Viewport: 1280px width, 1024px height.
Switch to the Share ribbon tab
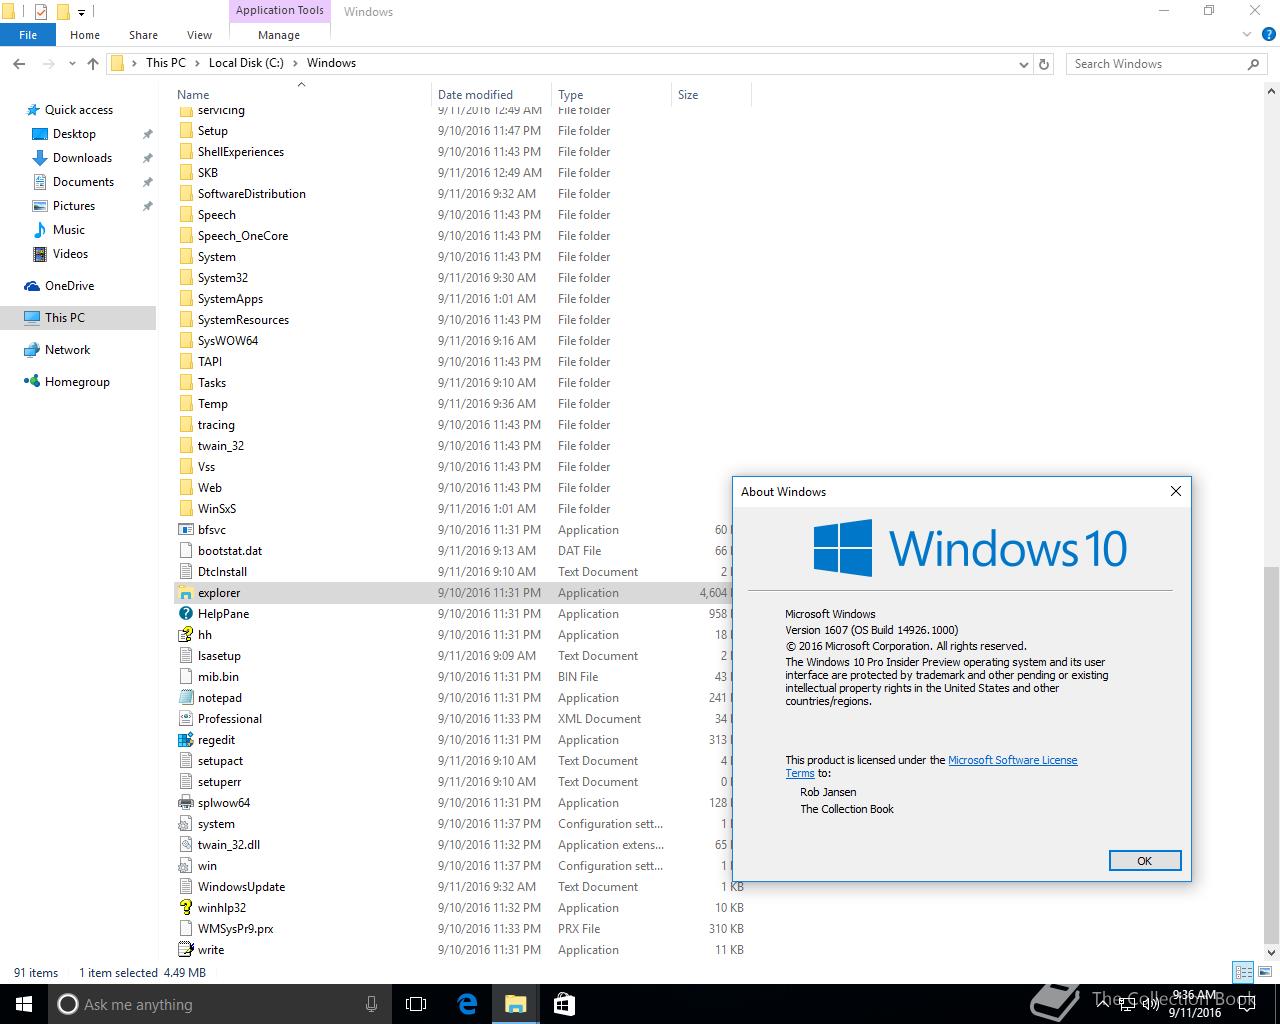click(x=143, y=35)
